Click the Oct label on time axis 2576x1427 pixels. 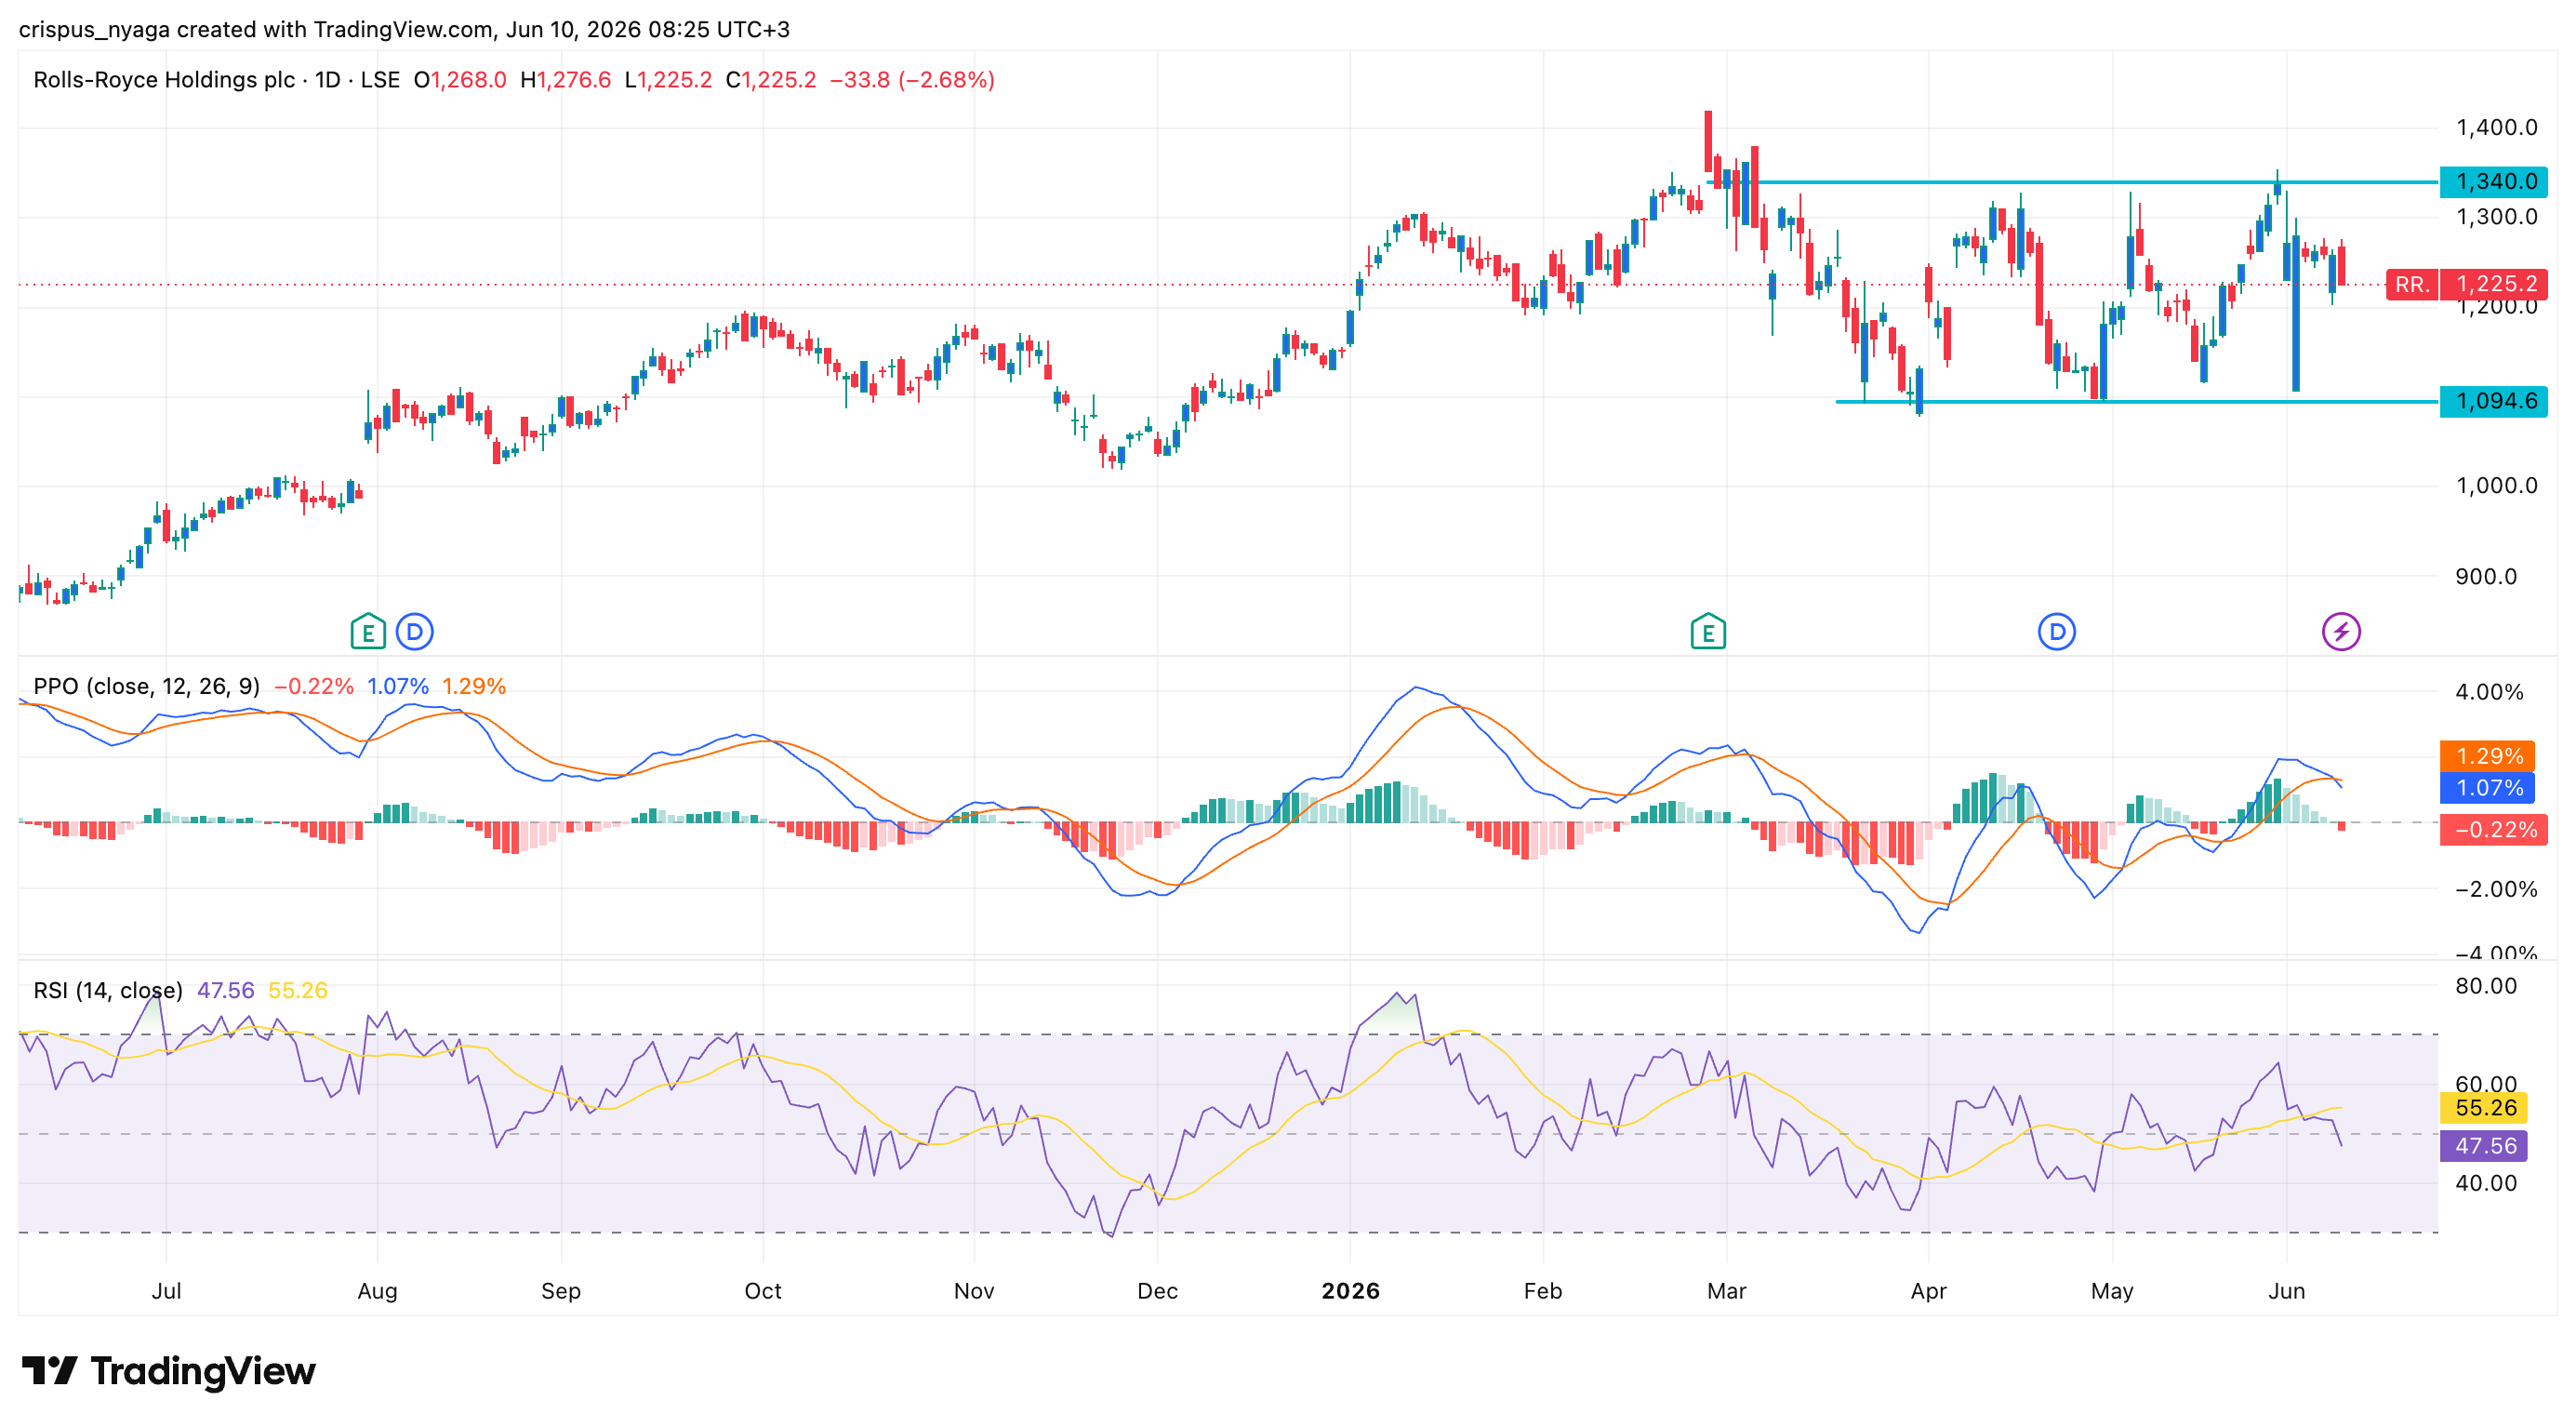click(763, 1291)
